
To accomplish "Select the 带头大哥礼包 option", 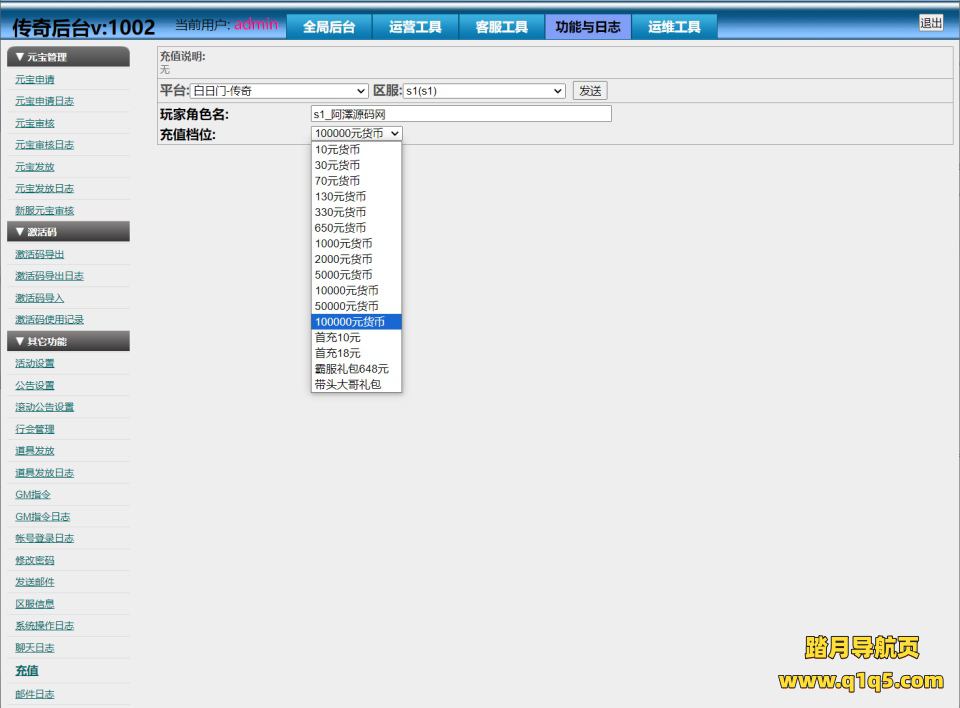I will 347,384.
